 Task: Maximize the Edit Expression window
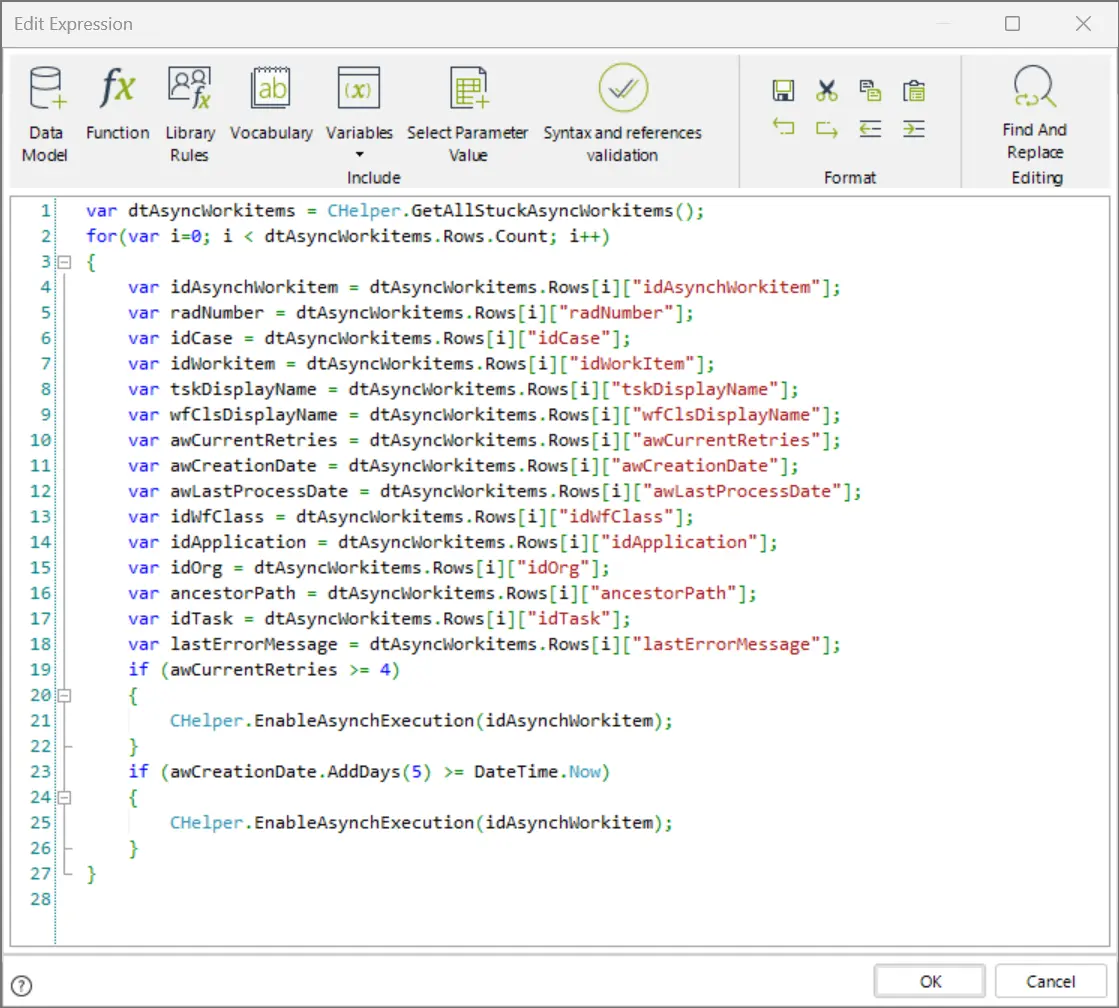point(1012,24)
